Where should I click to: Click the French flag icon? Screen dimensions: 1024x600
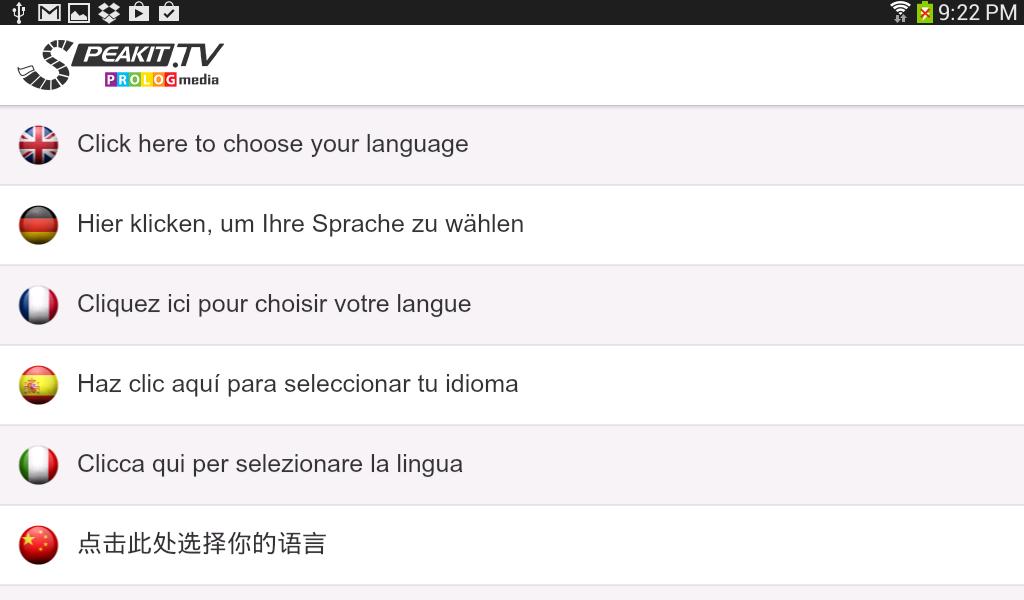(38, 304)
